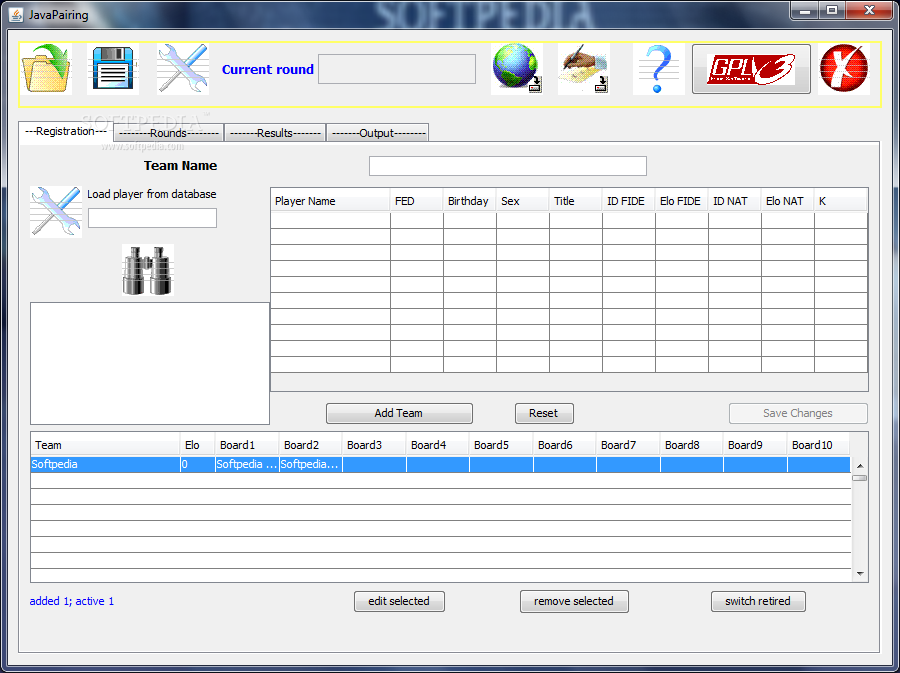Image resolution: width=900 pixels, height=673 pixels.
Task: Open the Rounds tab
Action: (x=169, y=133)
